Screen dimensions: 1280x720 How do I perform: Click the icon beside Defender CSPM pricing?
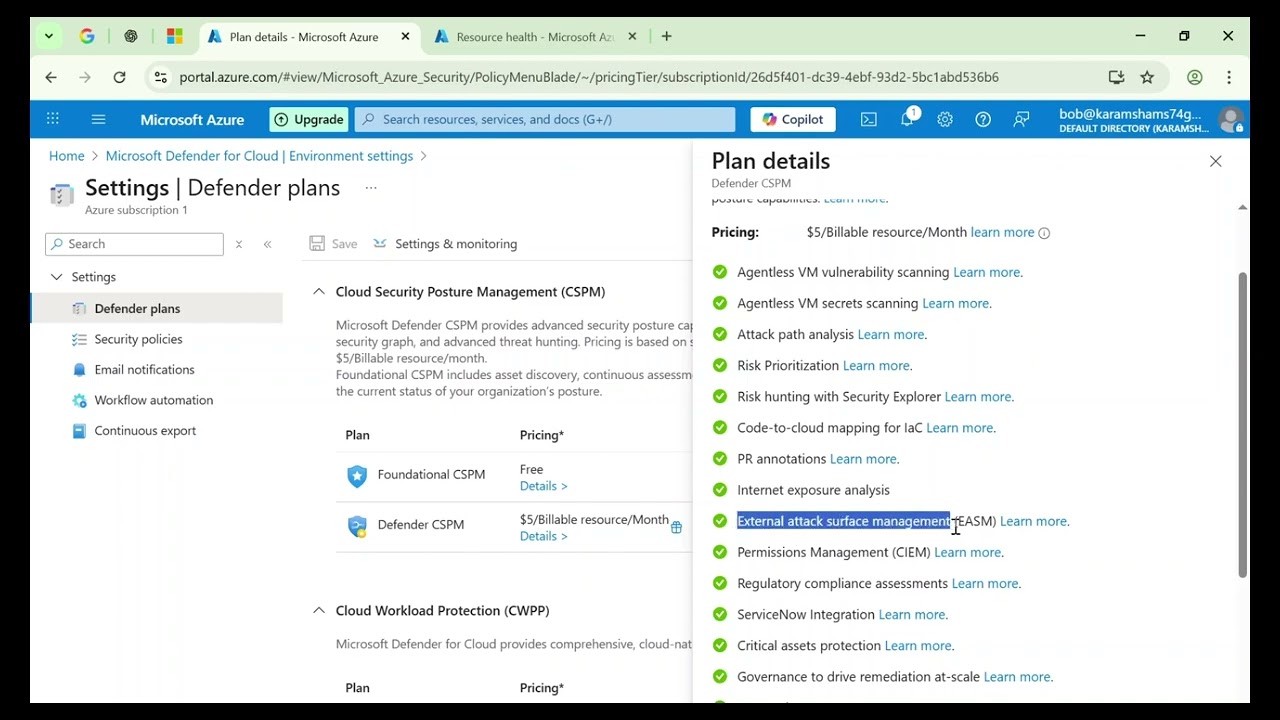point(676,527)
